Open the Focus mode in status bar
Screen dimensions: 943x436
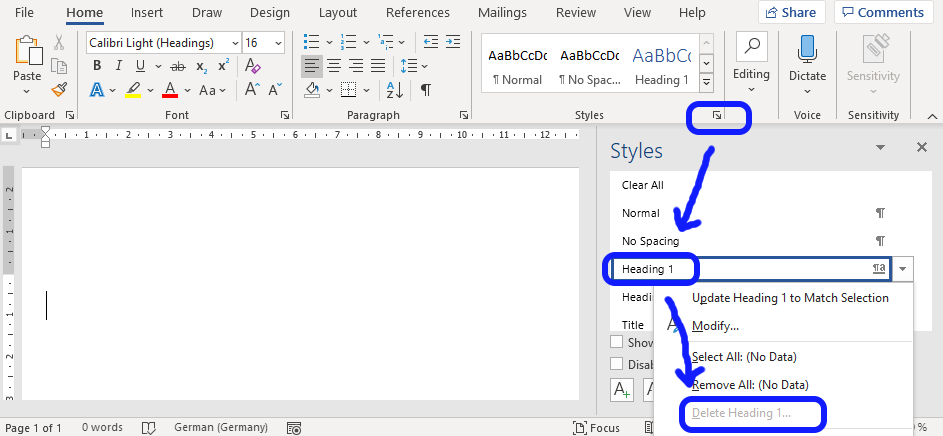[597, 428]
